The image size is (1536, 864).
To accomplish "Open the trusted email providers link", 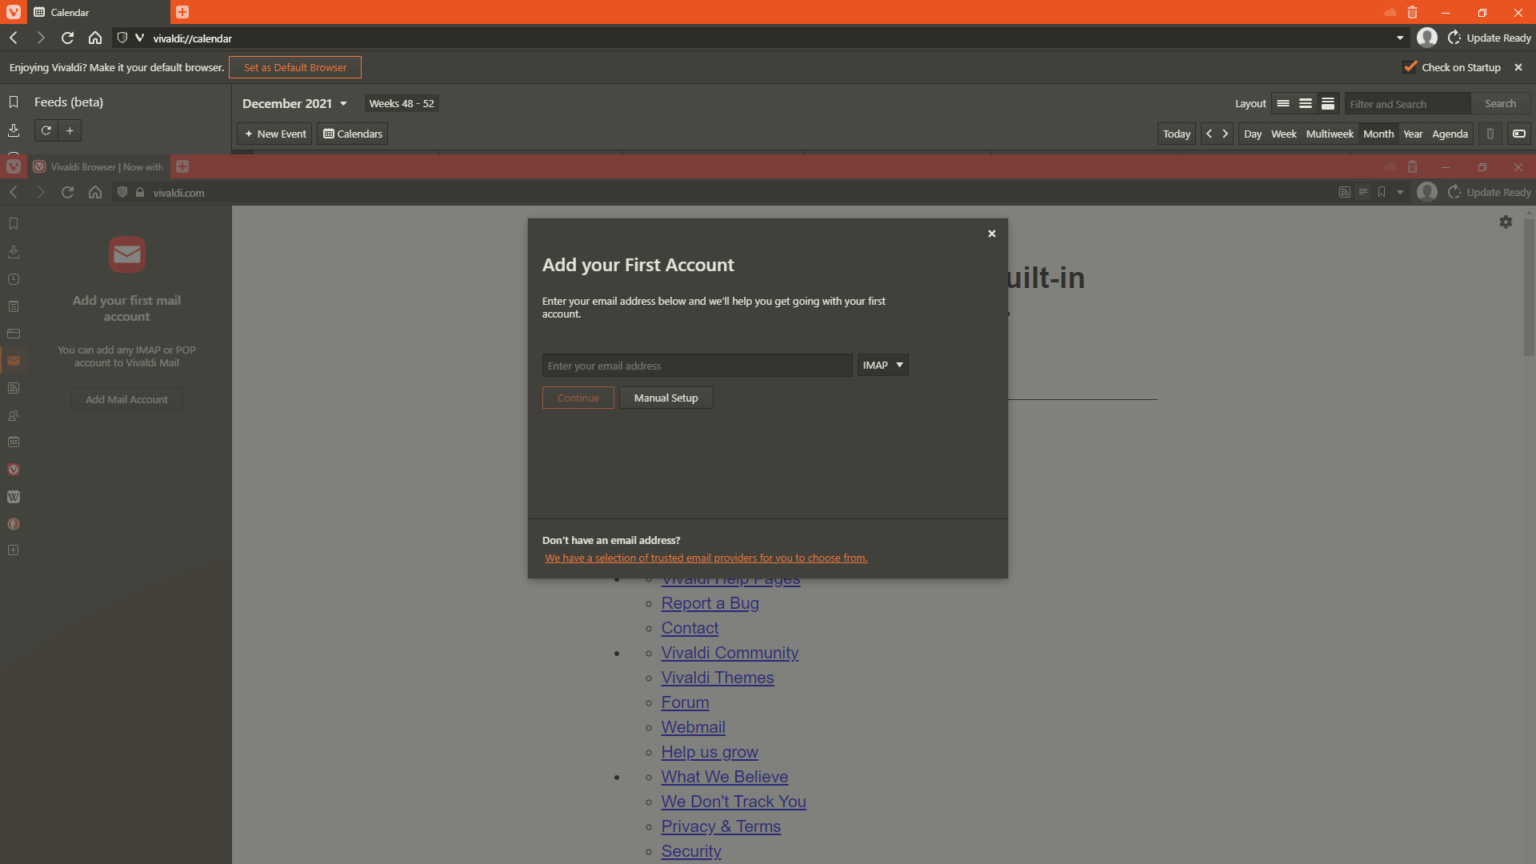I will coord(705,557).
